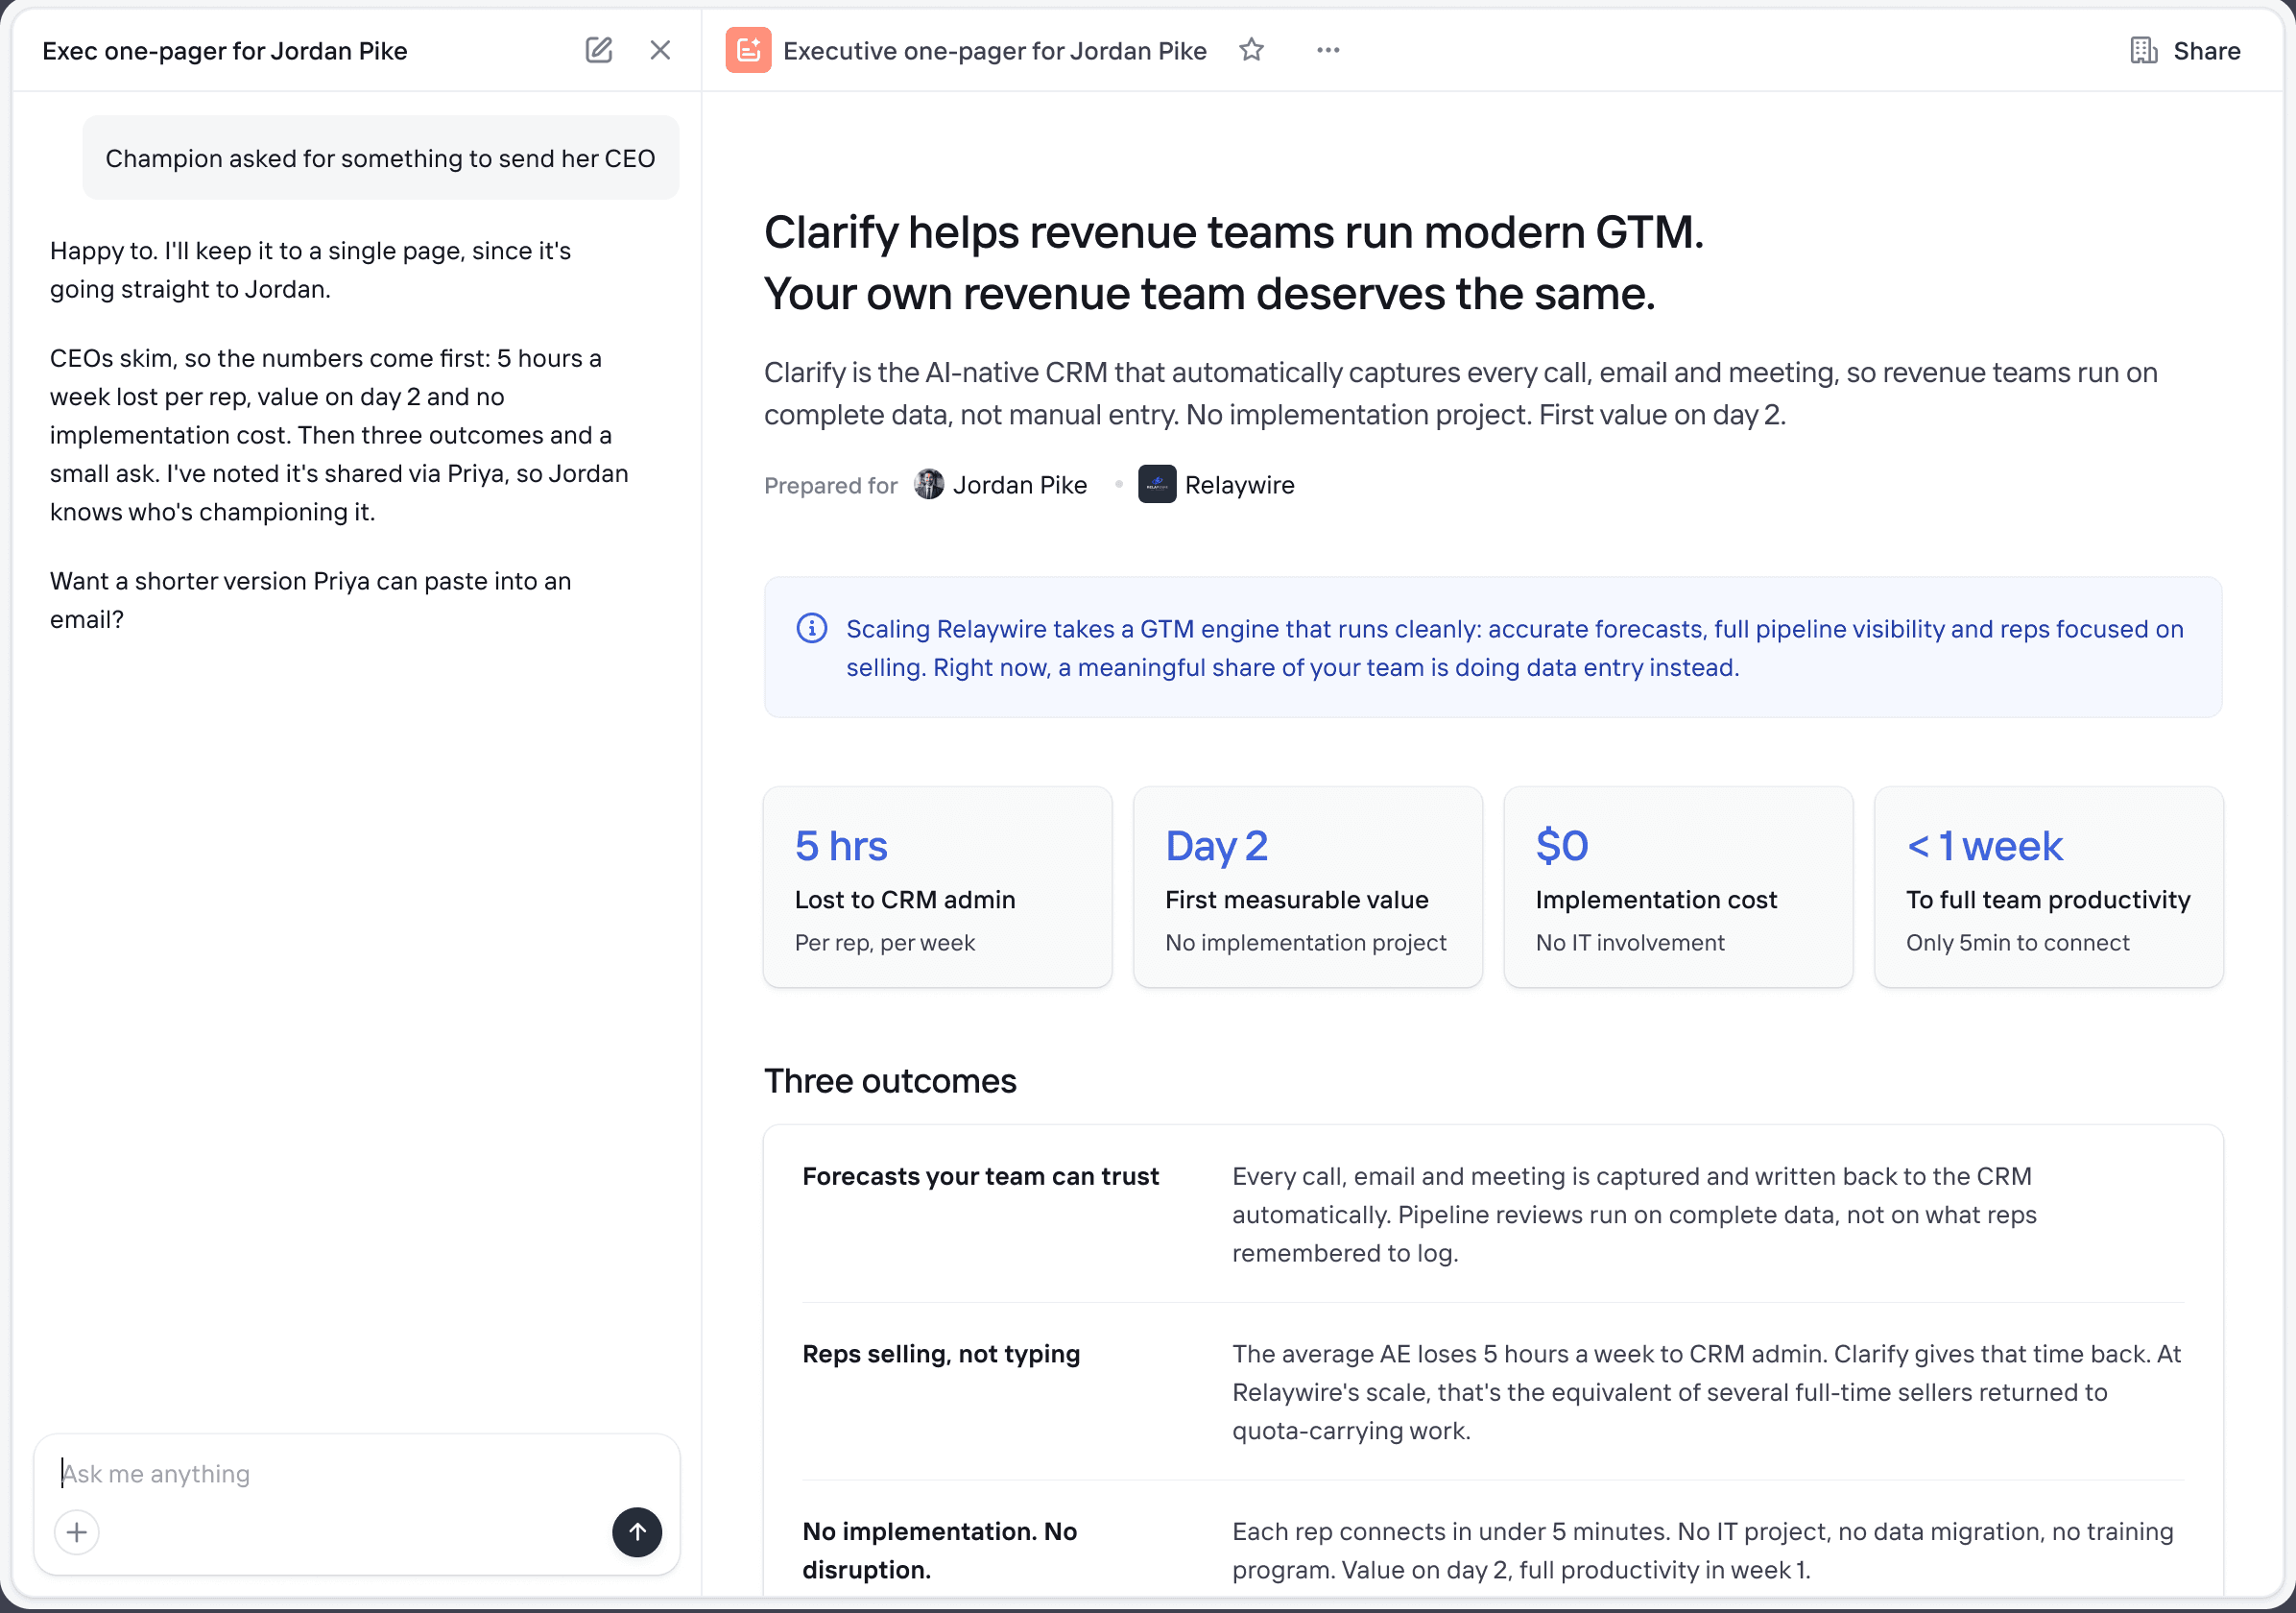
Task: Click the Prepared for label
Action: (x=830, y=486)
